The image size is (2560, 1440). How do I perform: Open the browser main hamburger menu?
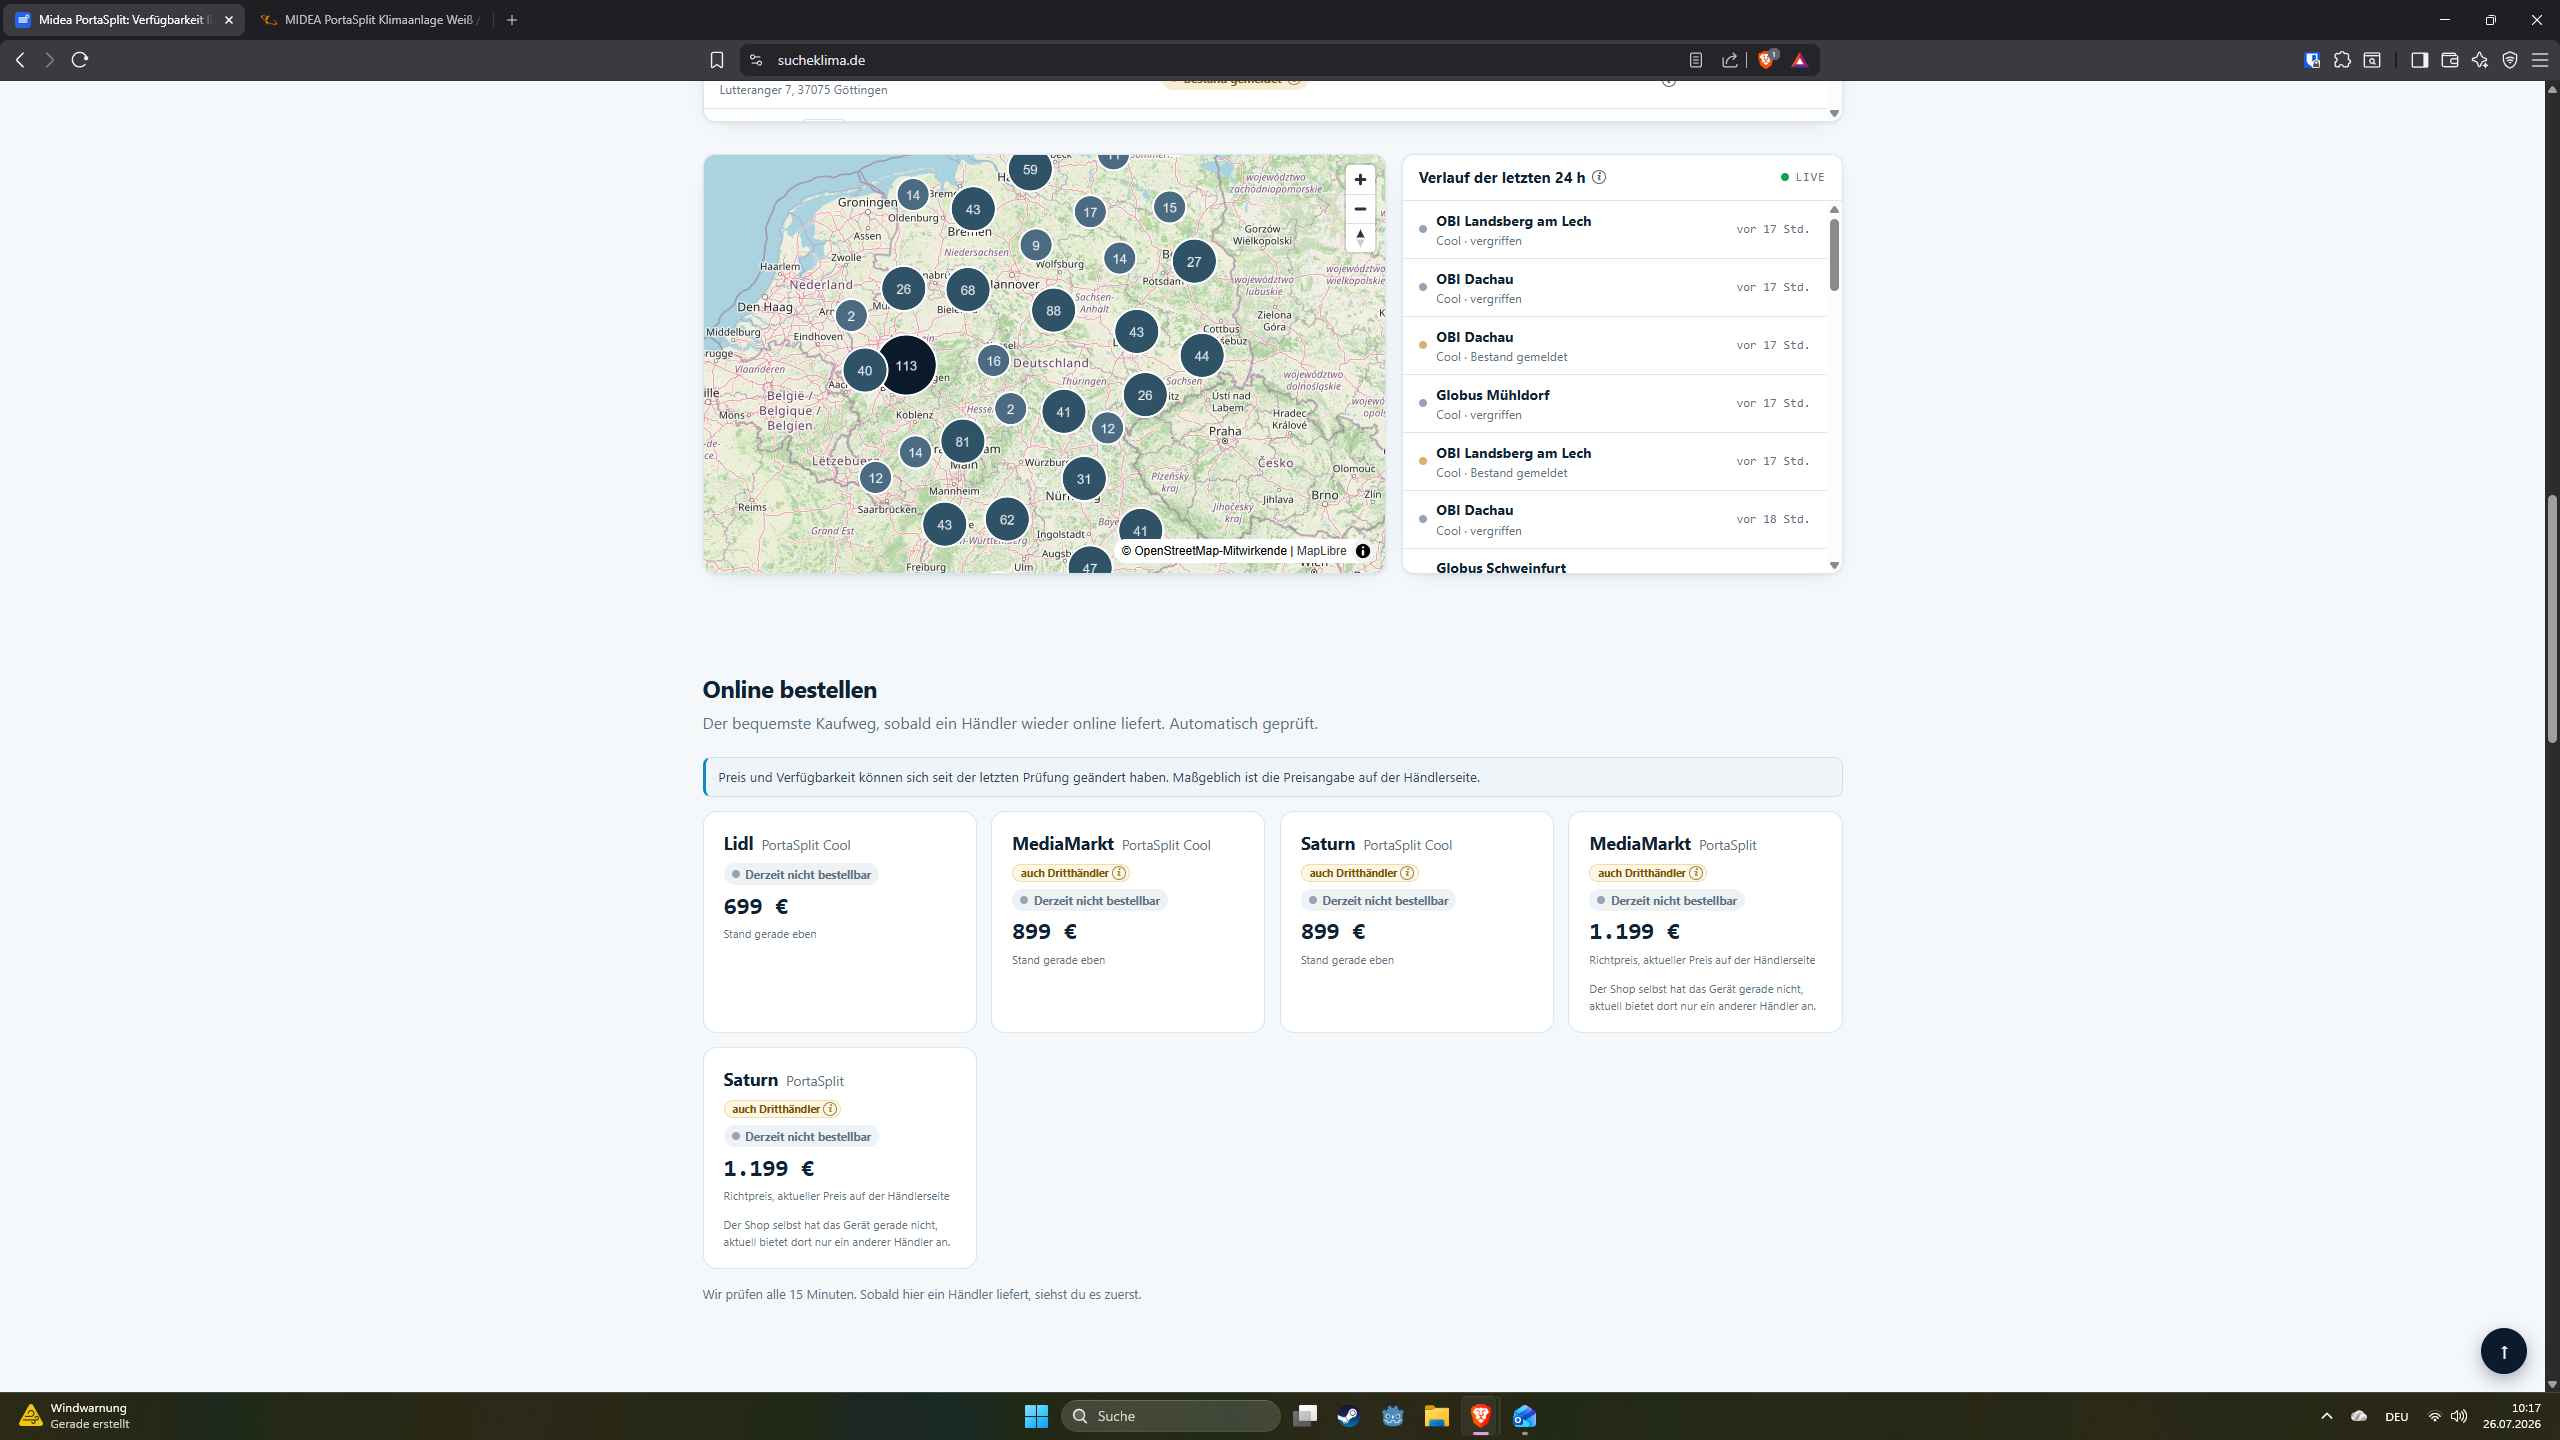pyautogui.click(x=2540, y=60)
